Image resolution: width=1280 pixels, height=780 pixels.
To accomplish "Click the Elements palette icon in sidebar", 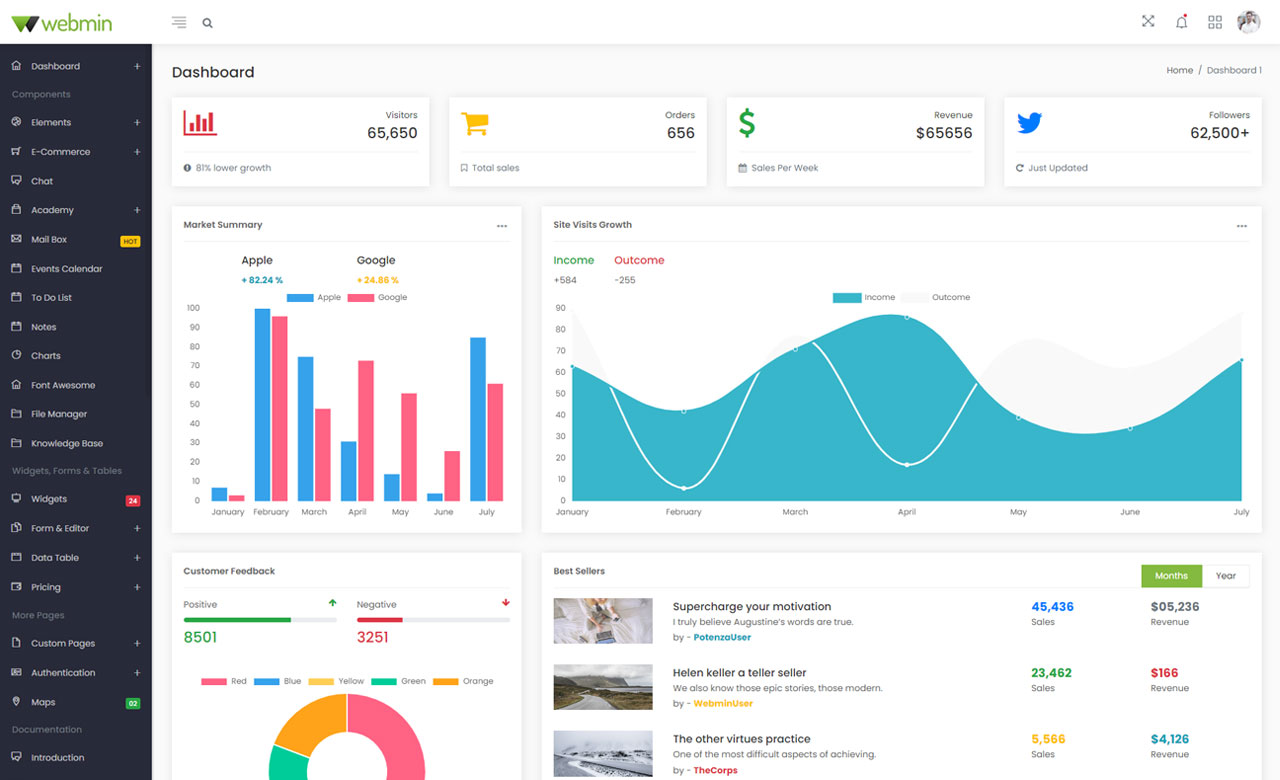I will click(x=16, y=122).
